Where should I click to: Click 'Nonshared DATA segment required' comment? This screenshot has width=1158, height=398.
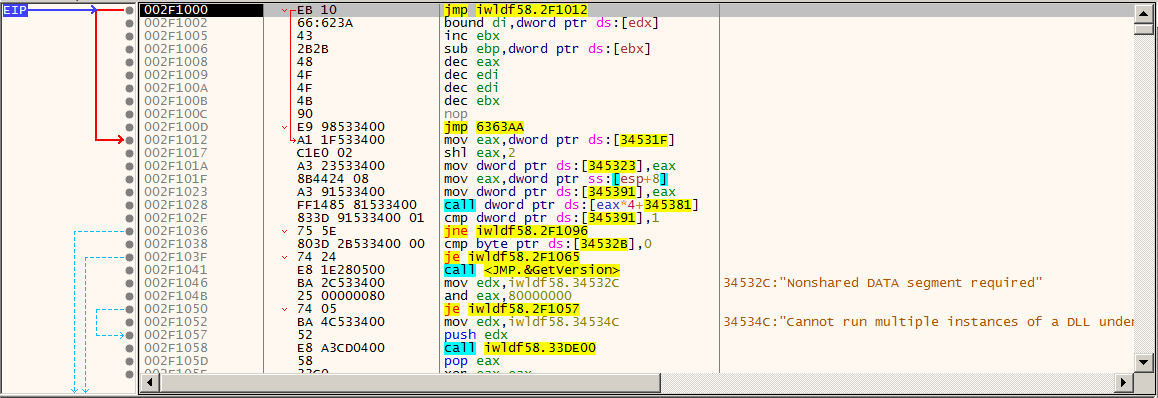click(883, 283)
